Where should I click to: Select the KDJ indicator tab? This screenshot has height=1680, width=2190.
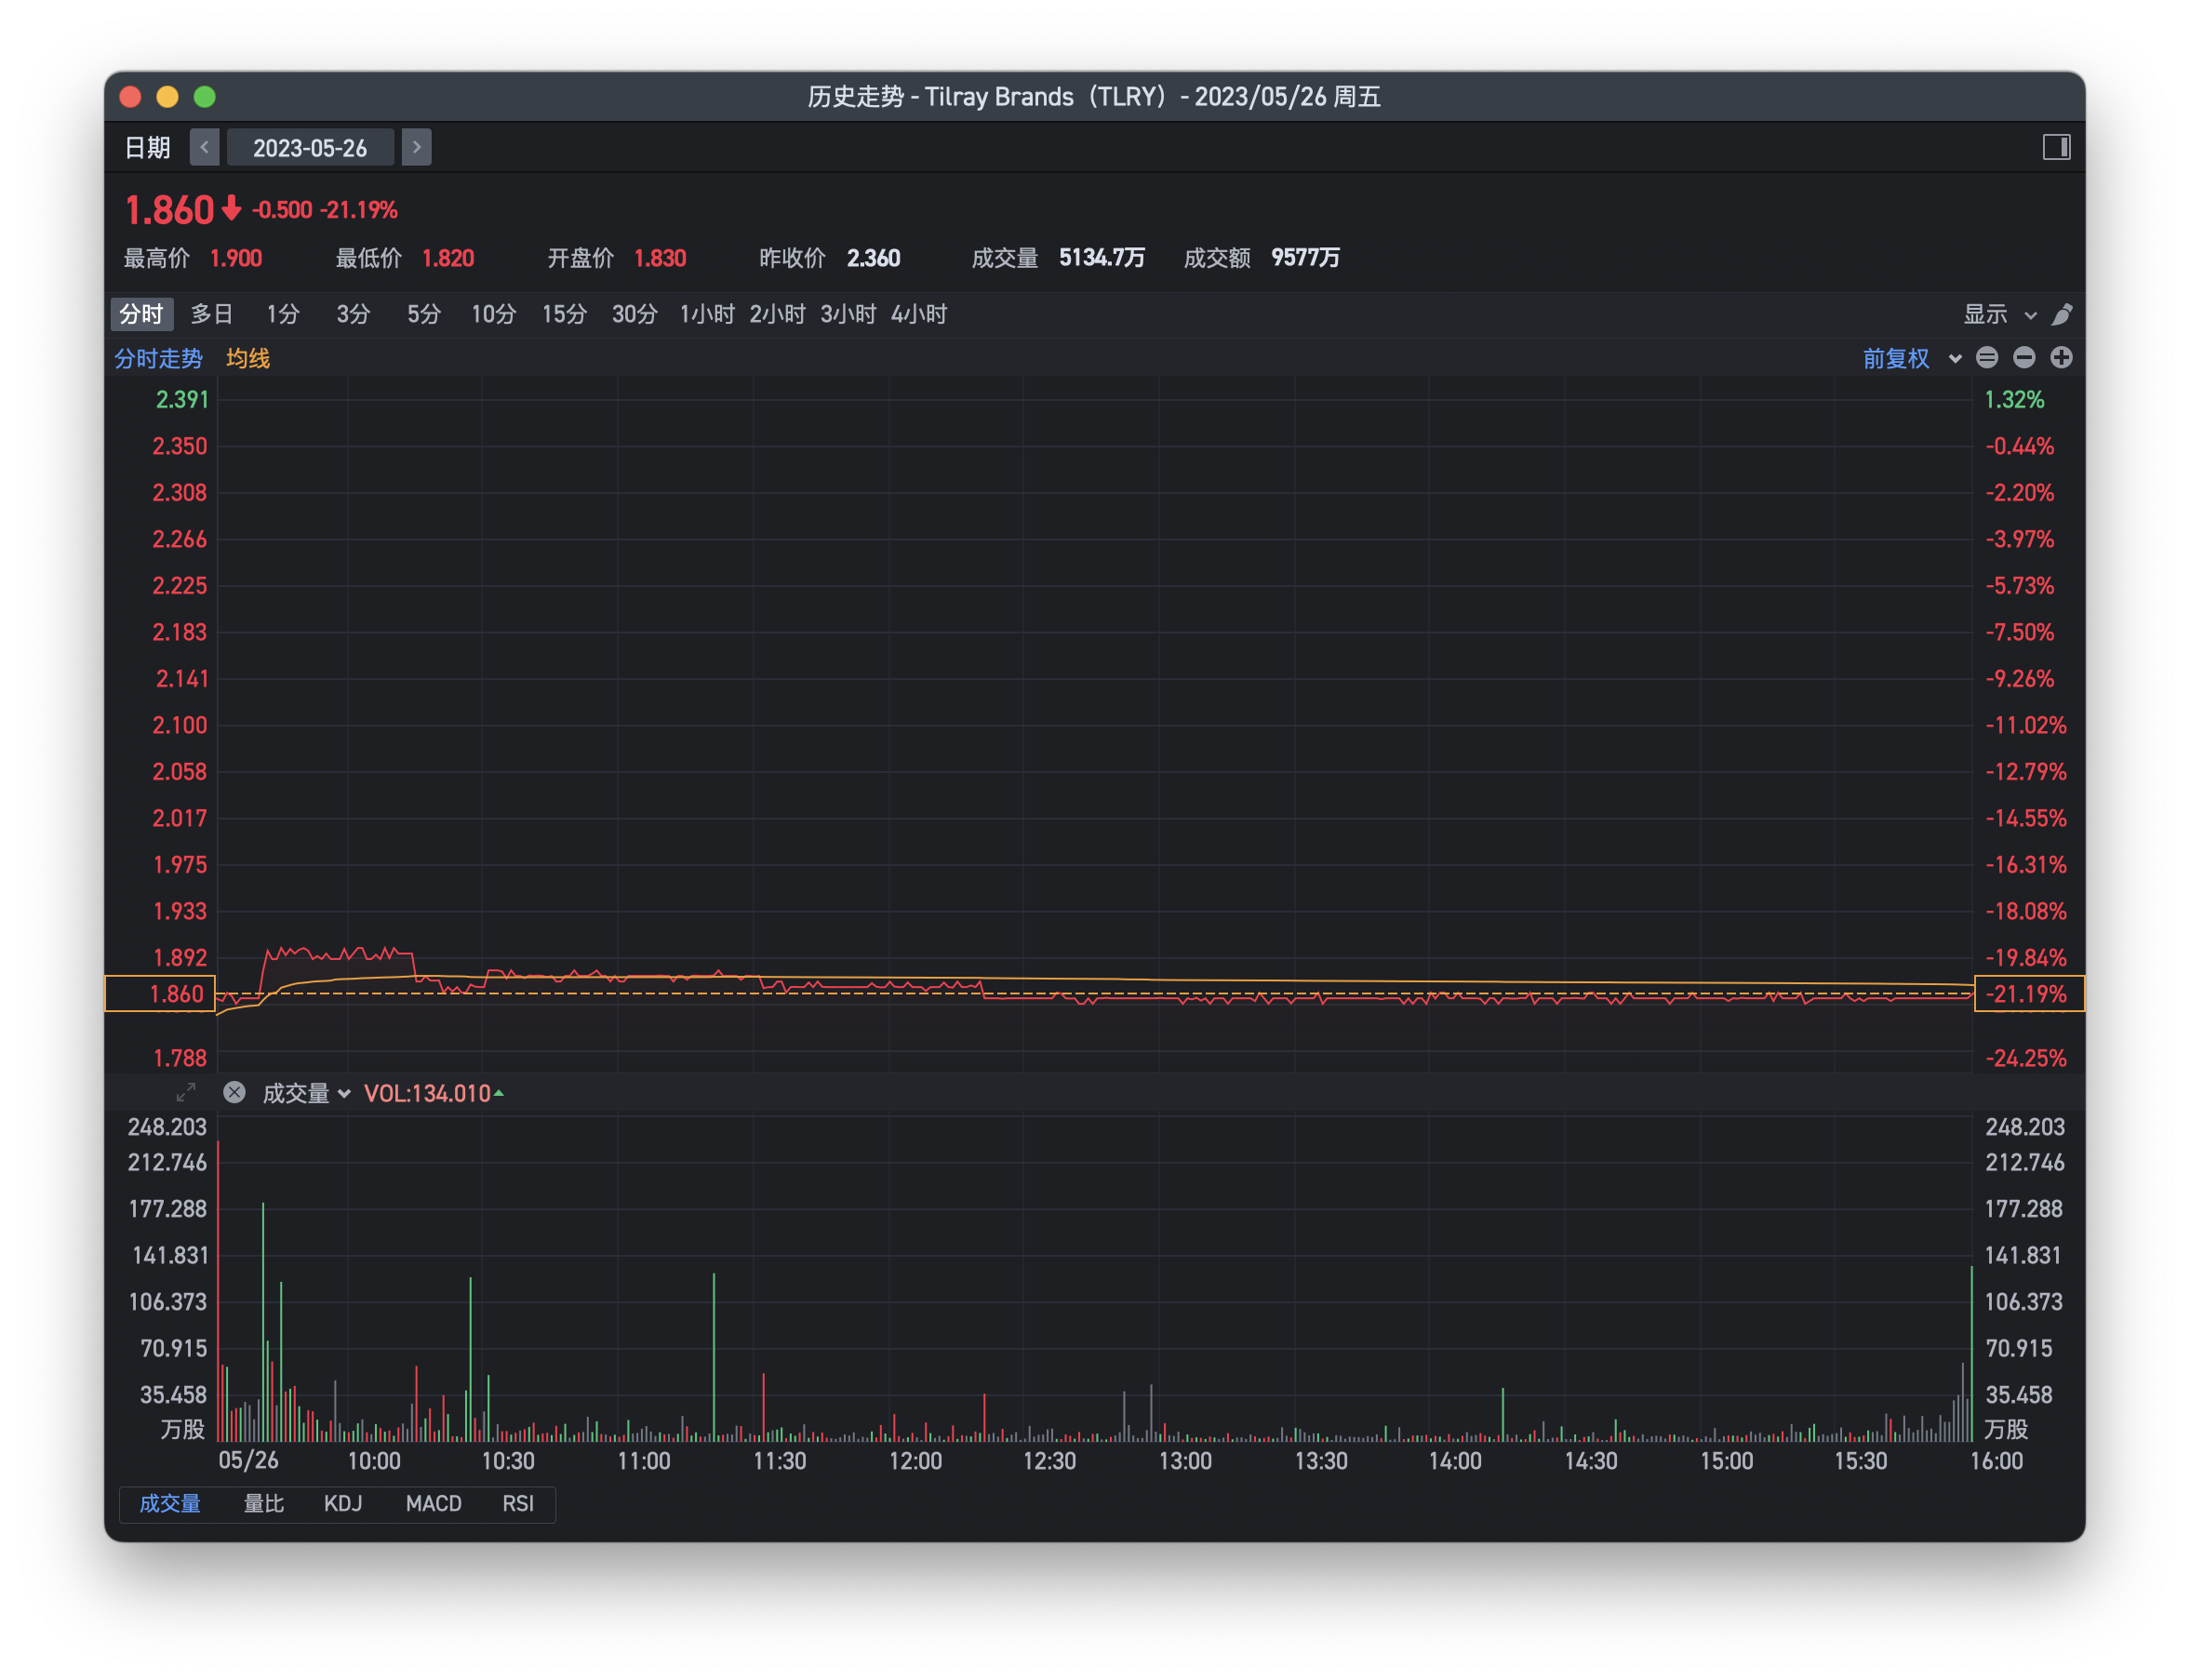coord(343,1504)
